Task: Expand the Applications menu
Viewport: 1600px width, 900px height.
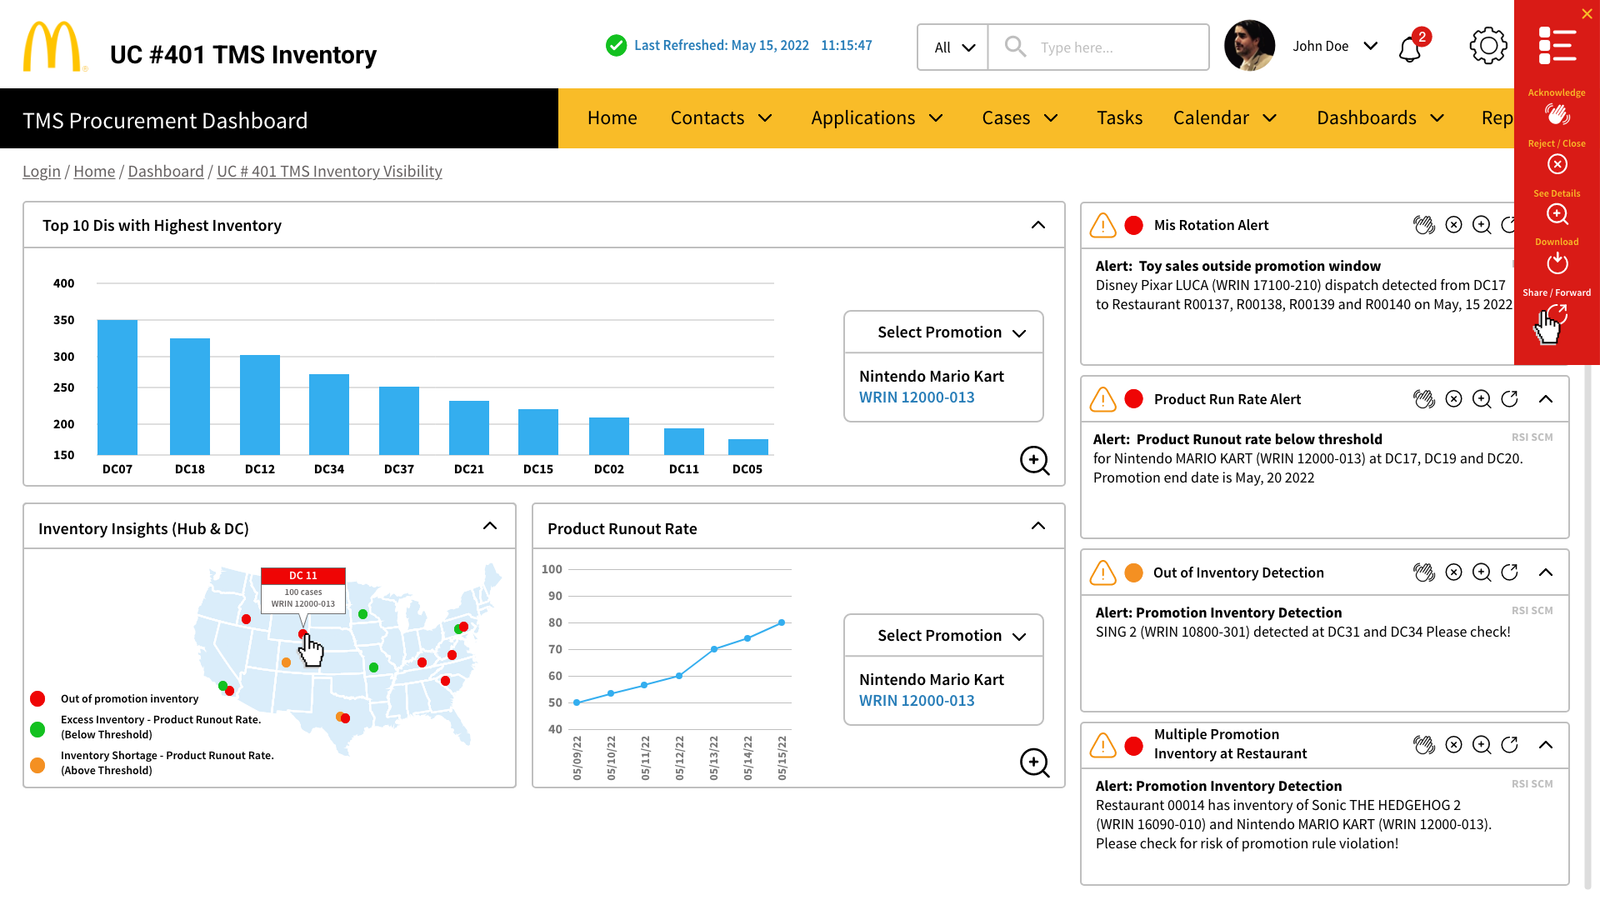Action: coord(877,118)
